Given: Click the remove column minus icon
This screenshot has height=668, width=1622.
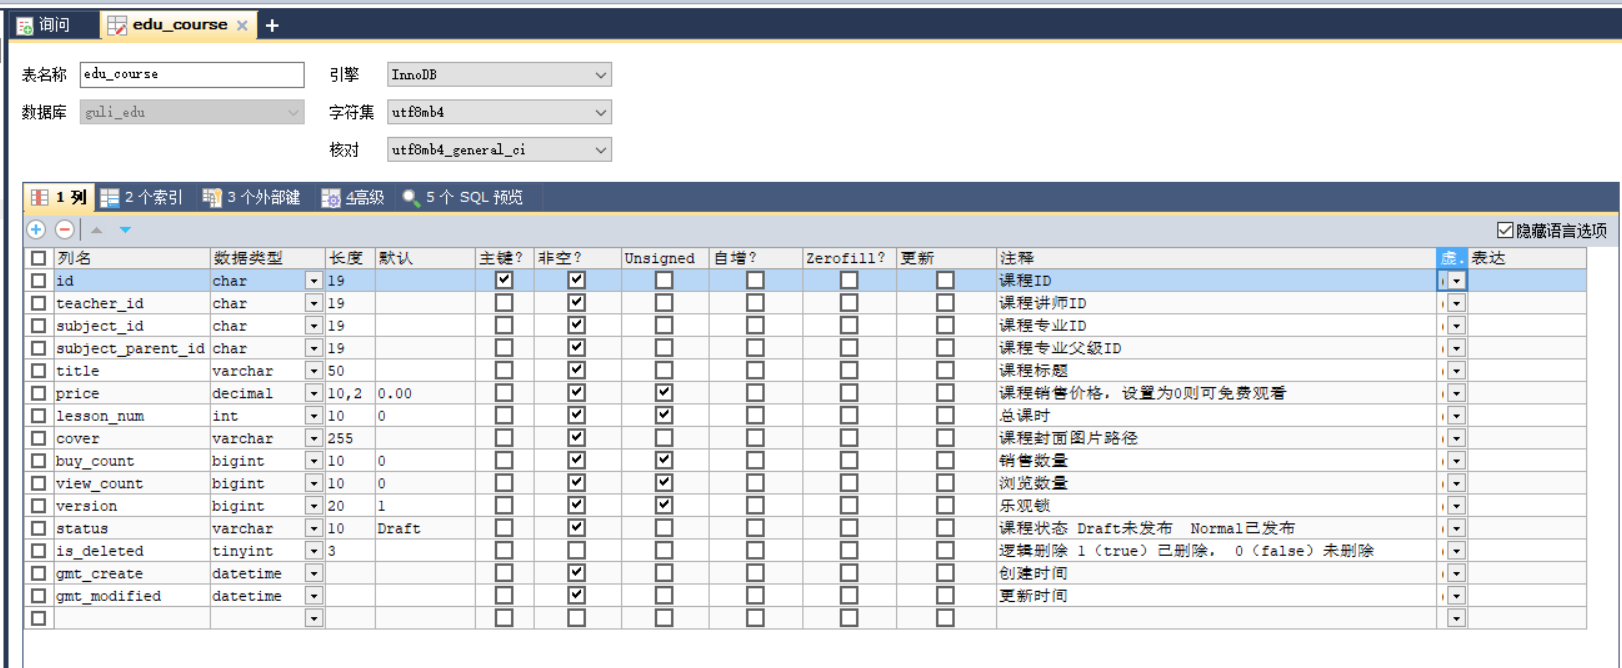Looking at the screenshot, I should pyautogui.click(x=65, y=230).
